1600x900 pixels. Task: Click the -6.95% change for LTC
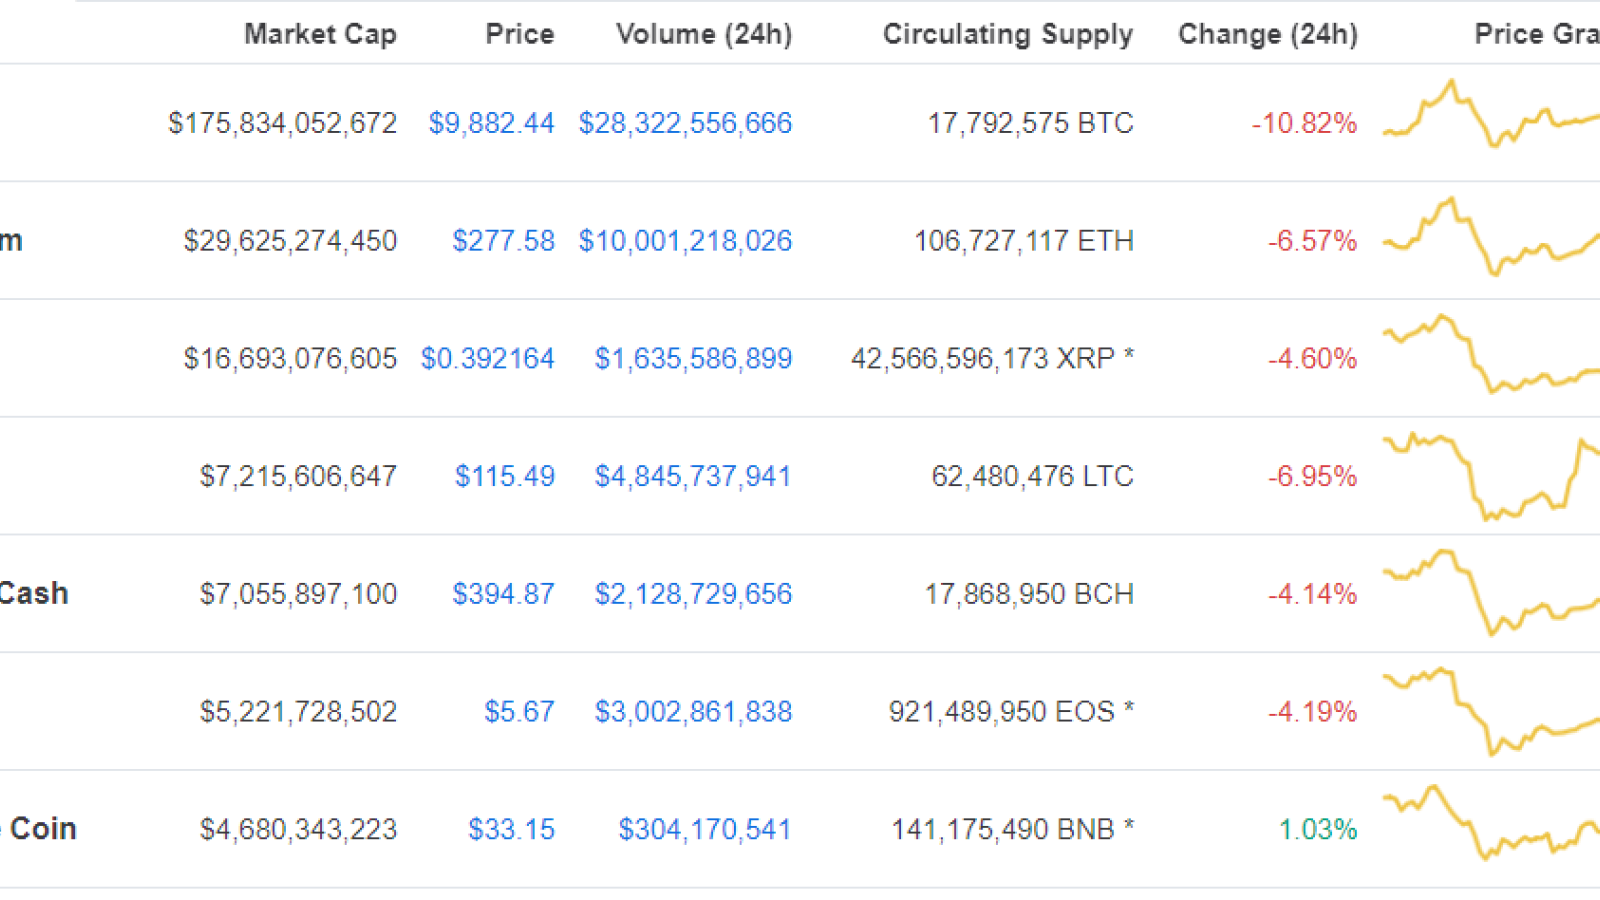(x=1312, y=476)
